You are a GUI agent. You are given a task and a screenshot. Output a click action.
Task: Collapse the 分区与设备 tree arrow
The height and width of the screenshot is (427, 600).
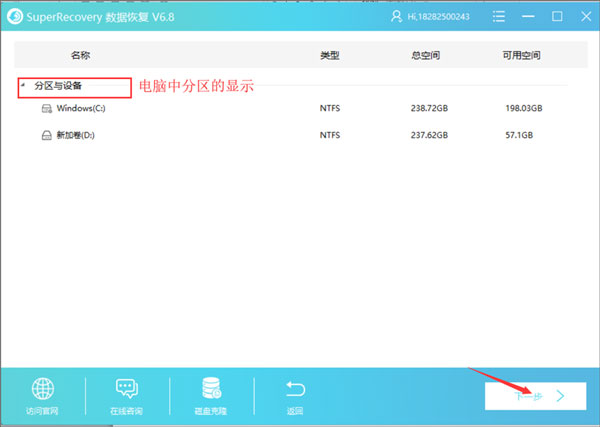point(22,86)
